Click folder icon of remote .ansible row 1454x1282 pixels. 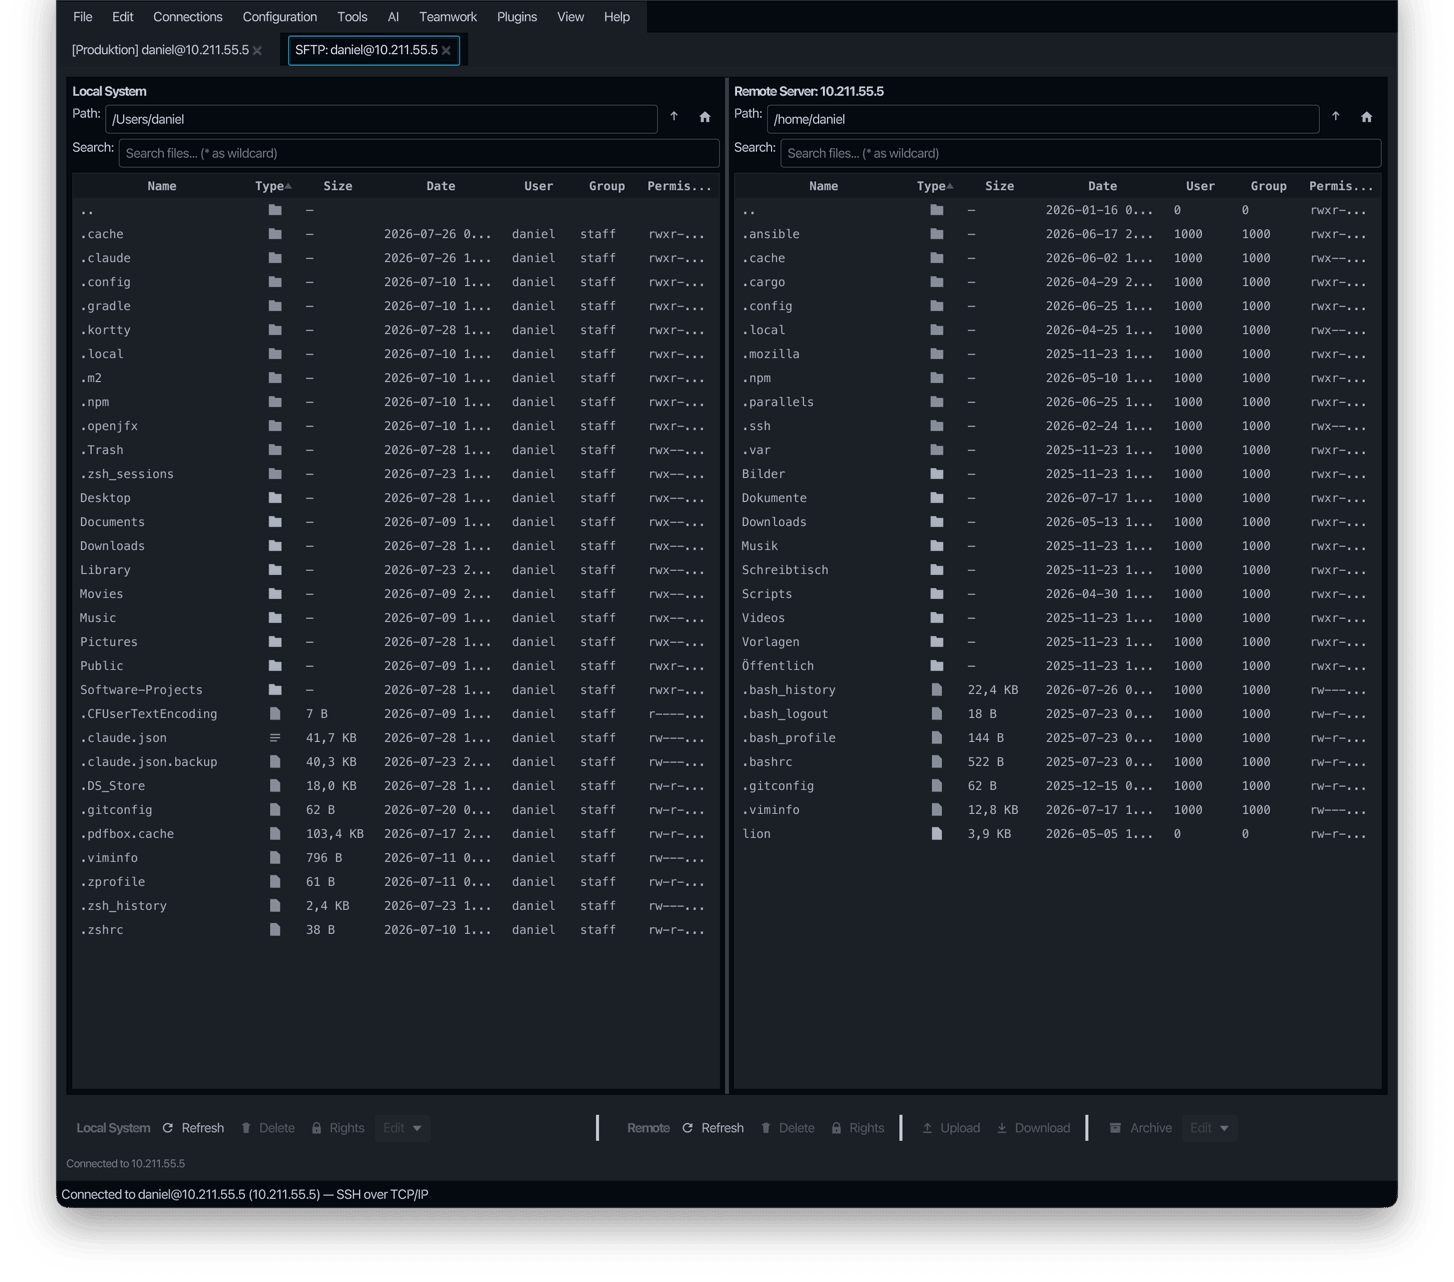click(937, 234)
